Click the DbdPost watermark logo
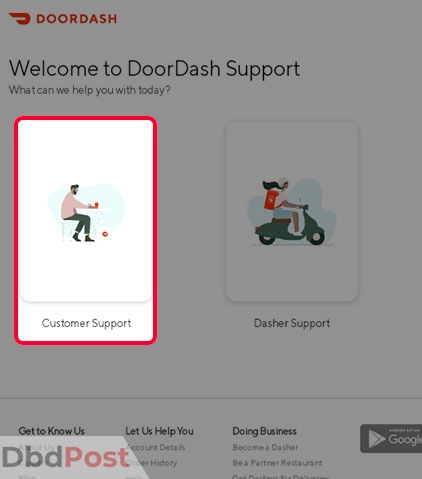Image resolution: width=422 pixels, height=479 pixels. click(65, 457)
